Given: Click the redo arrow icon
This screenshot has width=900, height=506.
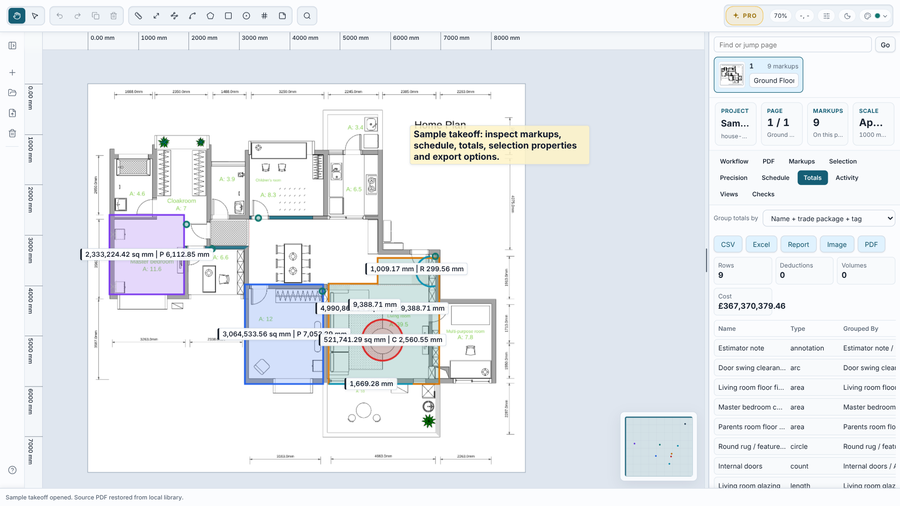Looking at the screenshot, I should (77, 16).
